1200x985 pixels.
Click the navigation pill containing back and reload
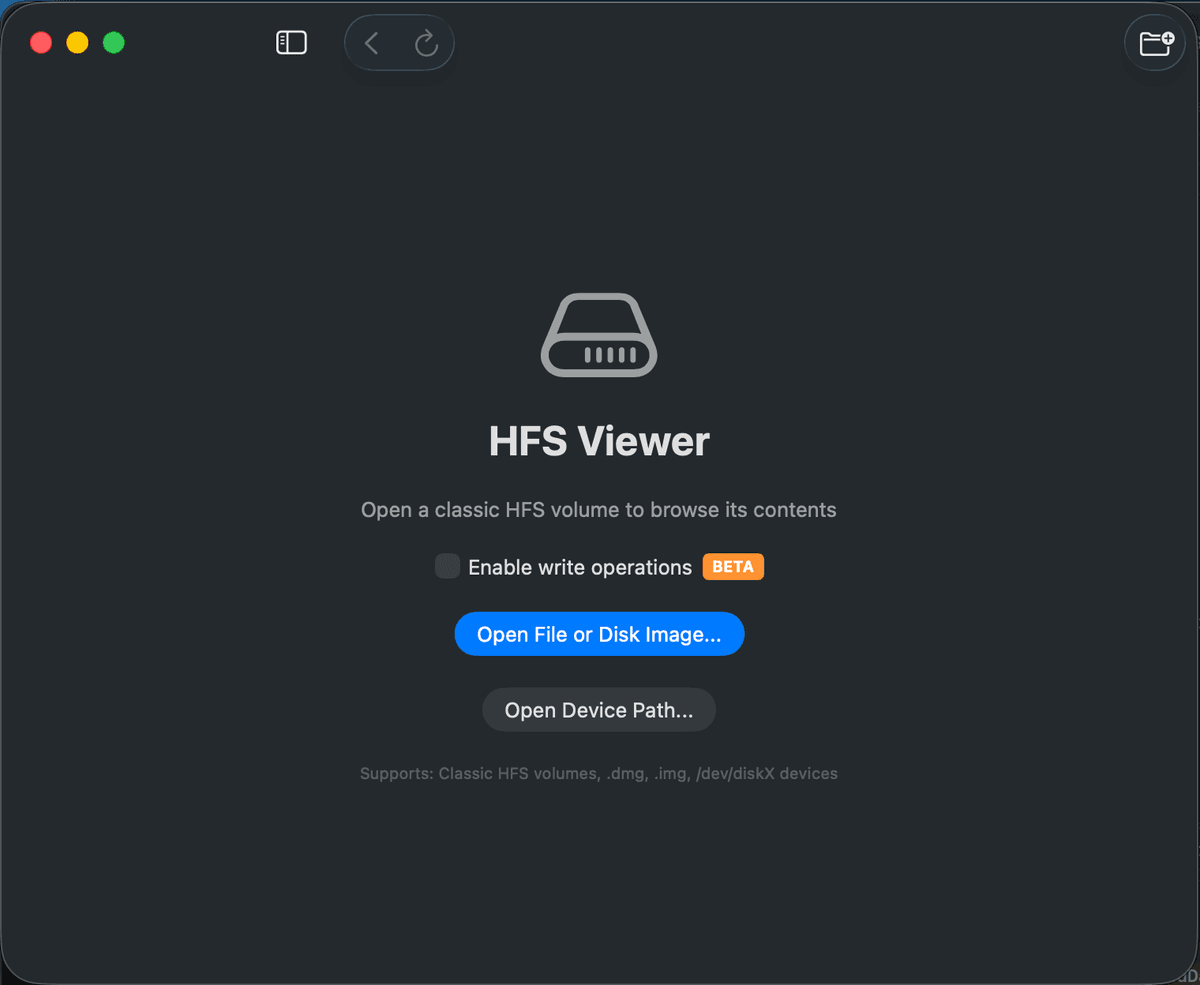pyautogui.click(x=399, y=42)
